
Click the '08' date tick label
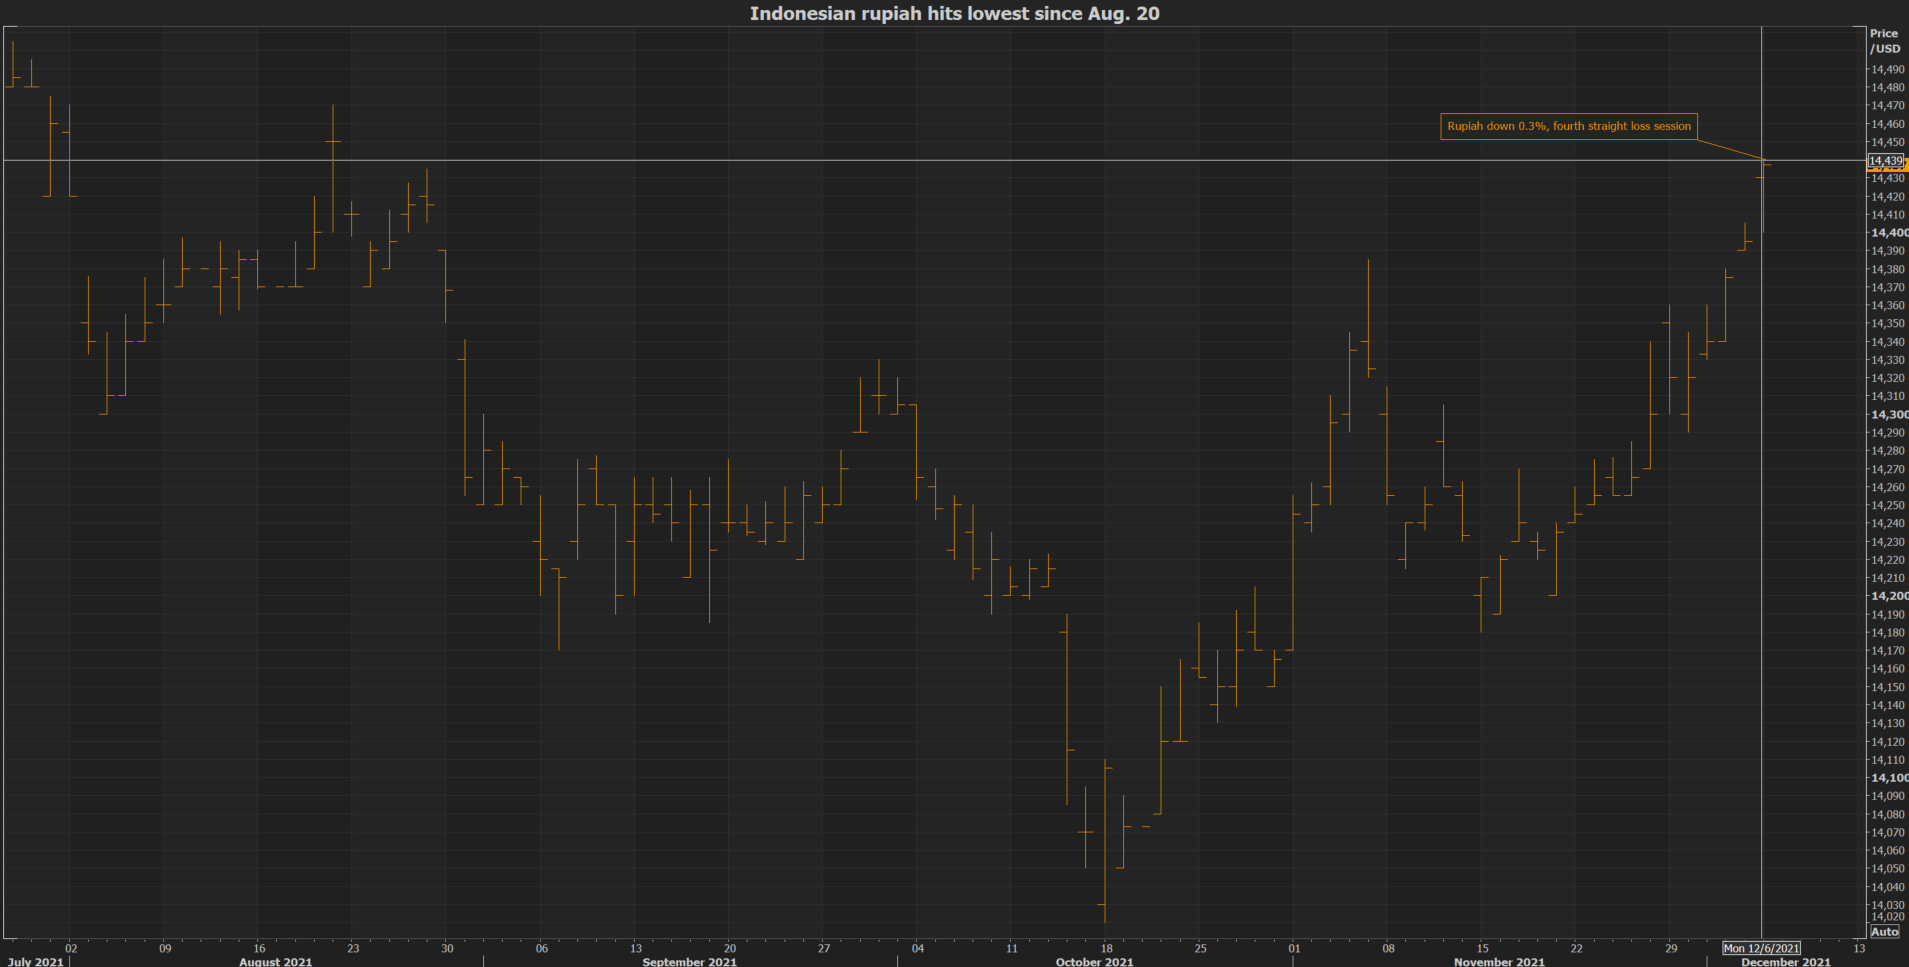[1388, 948]
